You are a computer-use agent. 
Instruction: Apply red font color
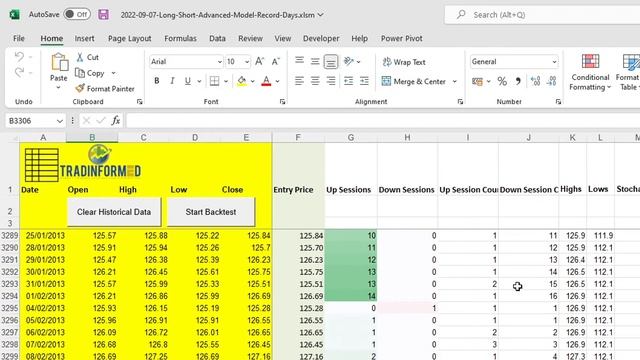[266, 81]
